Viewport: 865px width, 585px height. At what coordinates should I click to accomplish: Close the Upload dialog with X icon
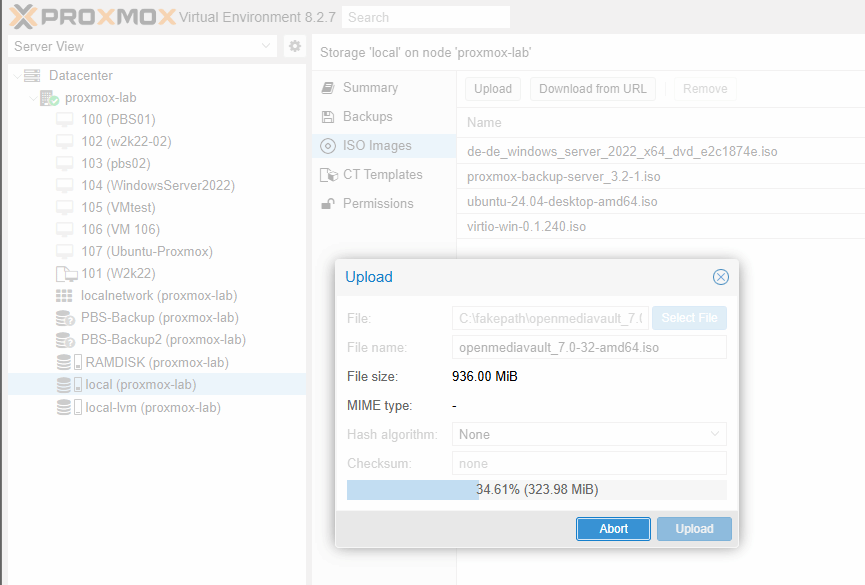coord(720,277)
